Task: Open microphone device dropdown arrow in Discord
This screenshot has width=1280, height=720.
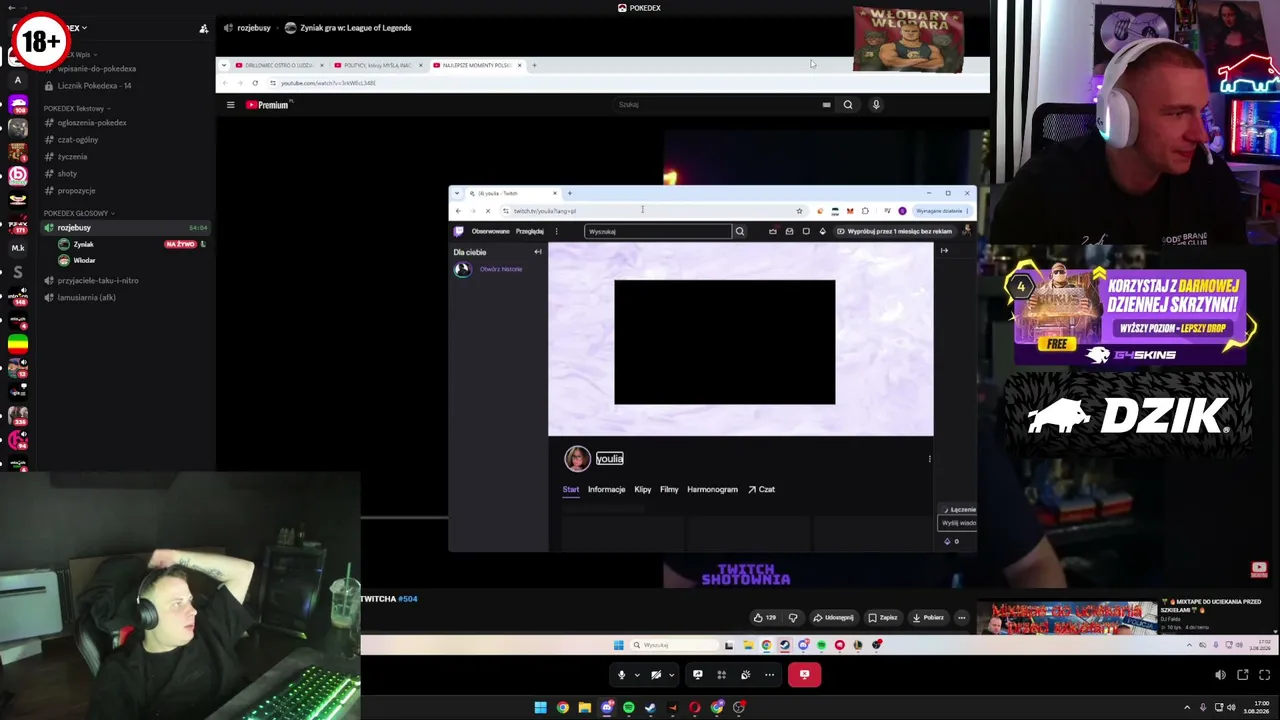Action: (x=636, y=674)
